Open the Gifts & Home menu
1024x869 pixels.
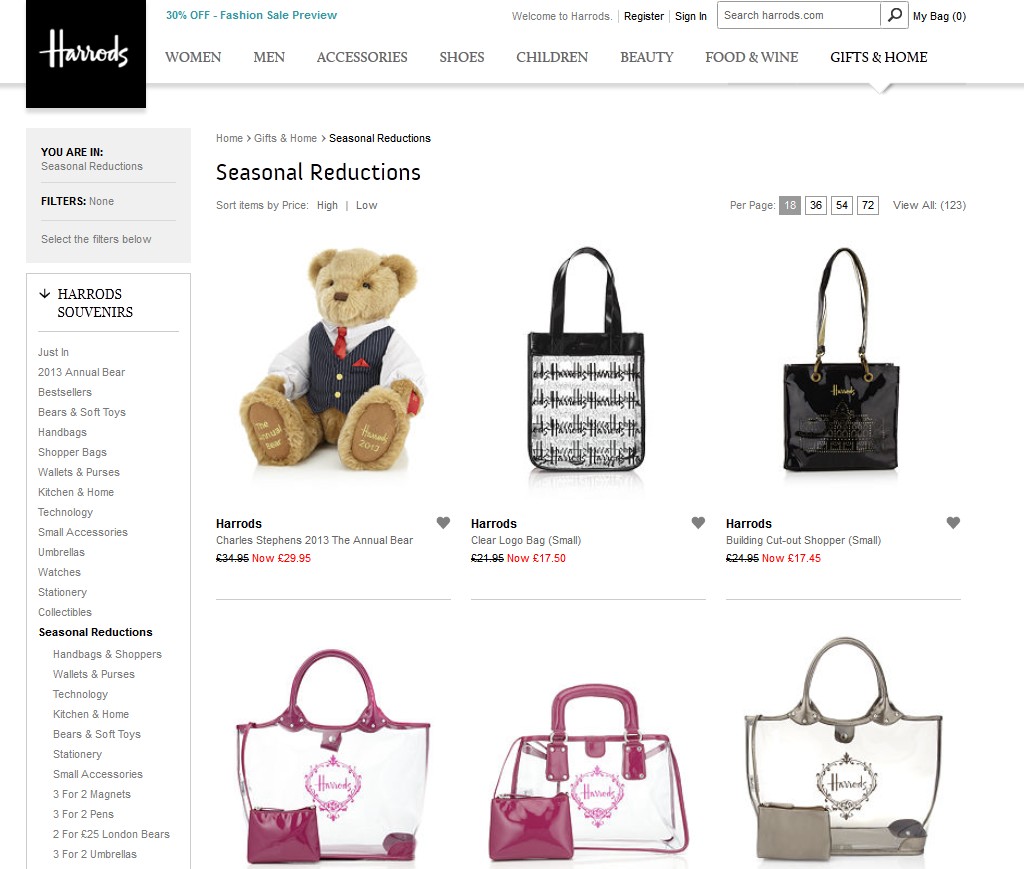[x=878, y=57]
